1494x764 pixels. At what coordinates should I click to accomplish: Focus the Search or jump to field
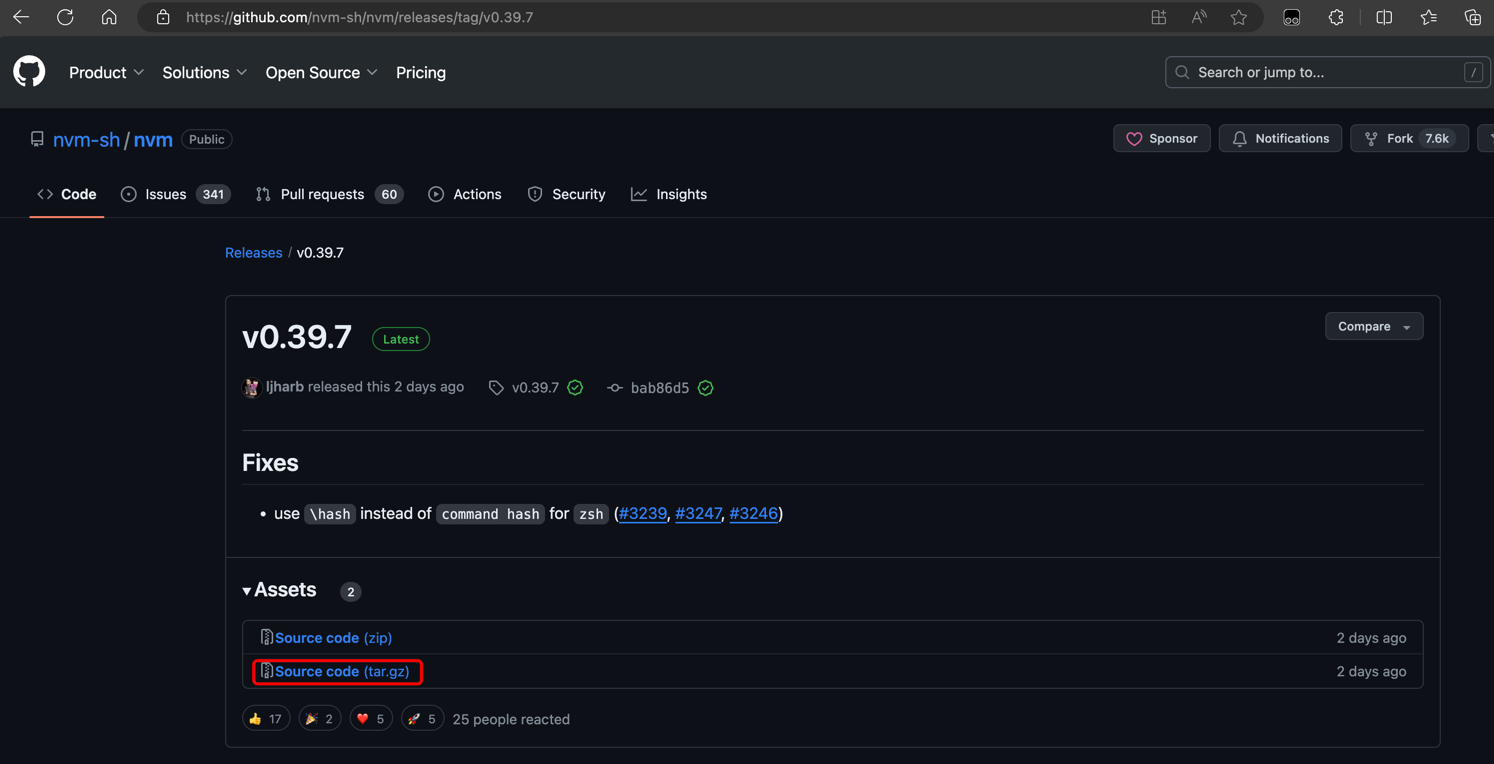click(x=1327, y=72)
